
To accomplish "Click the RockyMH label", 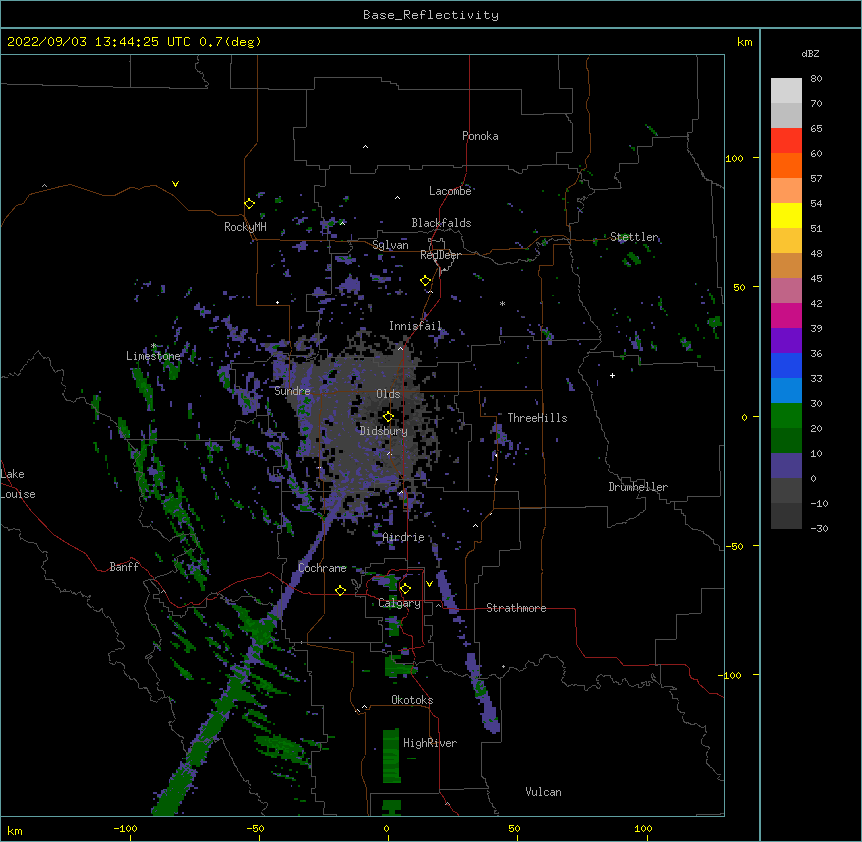I will pyautogui.click(x=245, y=227).
